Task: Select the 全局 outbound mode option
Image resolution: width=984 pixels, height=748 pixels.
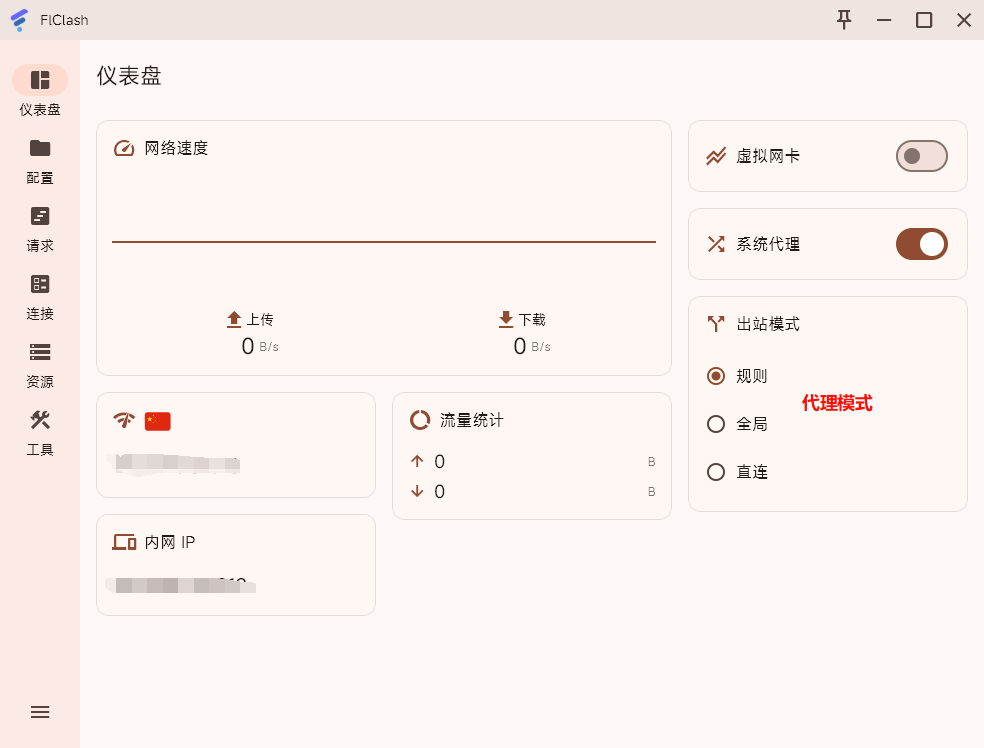Action: (x=716, y=424)
